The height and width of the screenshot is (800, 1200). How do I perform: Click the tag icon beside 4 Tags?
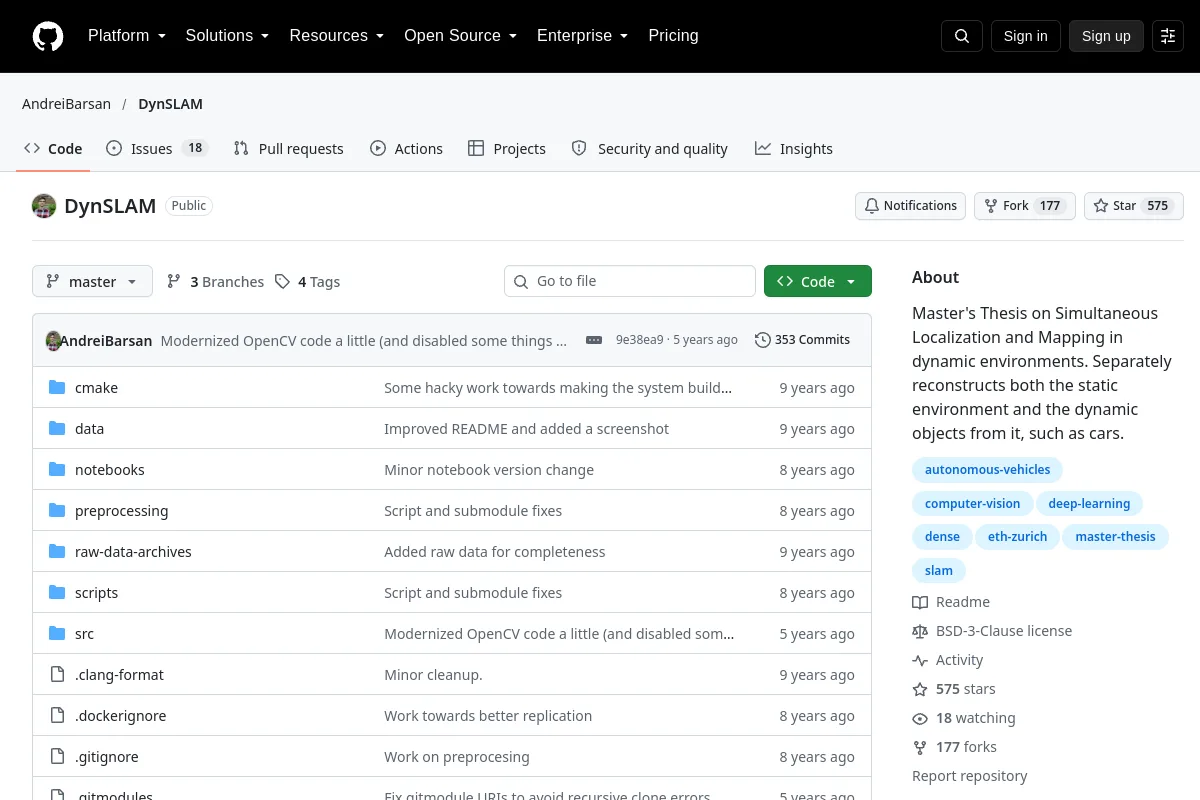(283, 282)
